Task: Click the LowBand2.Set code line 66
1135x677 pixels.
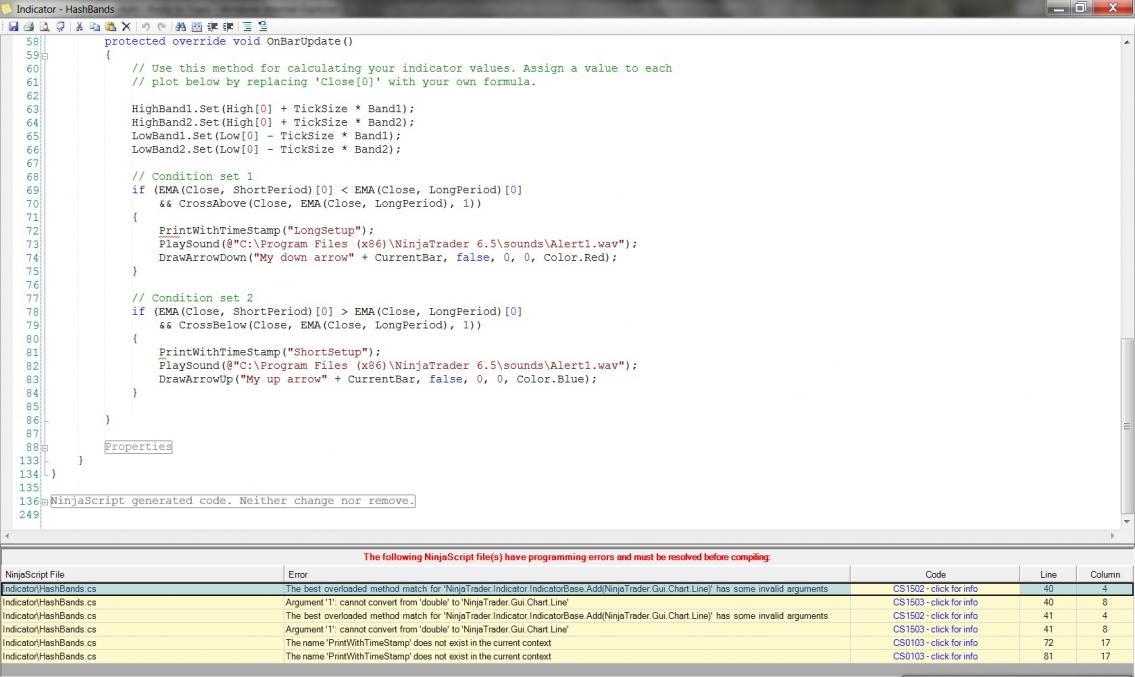Action: pos(266,149)
